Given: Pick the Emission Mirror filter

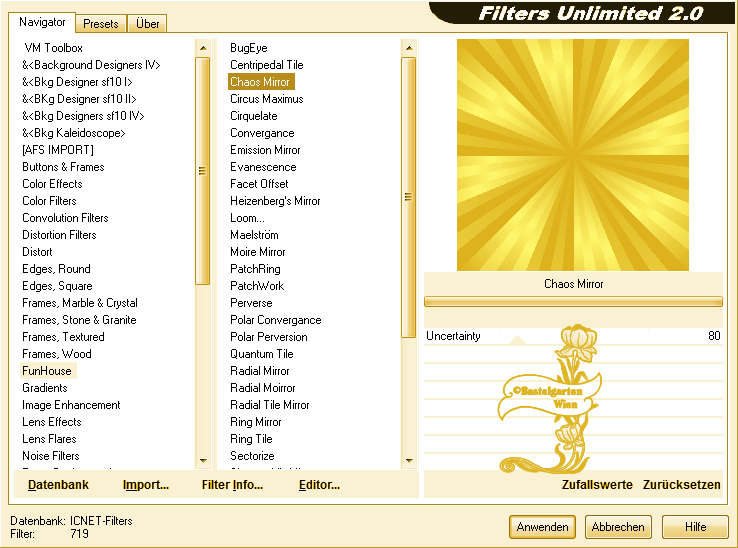Looking at the screenshot, I should (265, 150).
